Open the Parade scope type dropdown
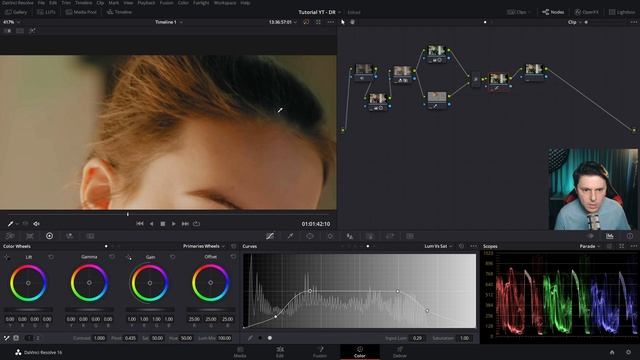The image size is (640, 360). tap(590, 246)
